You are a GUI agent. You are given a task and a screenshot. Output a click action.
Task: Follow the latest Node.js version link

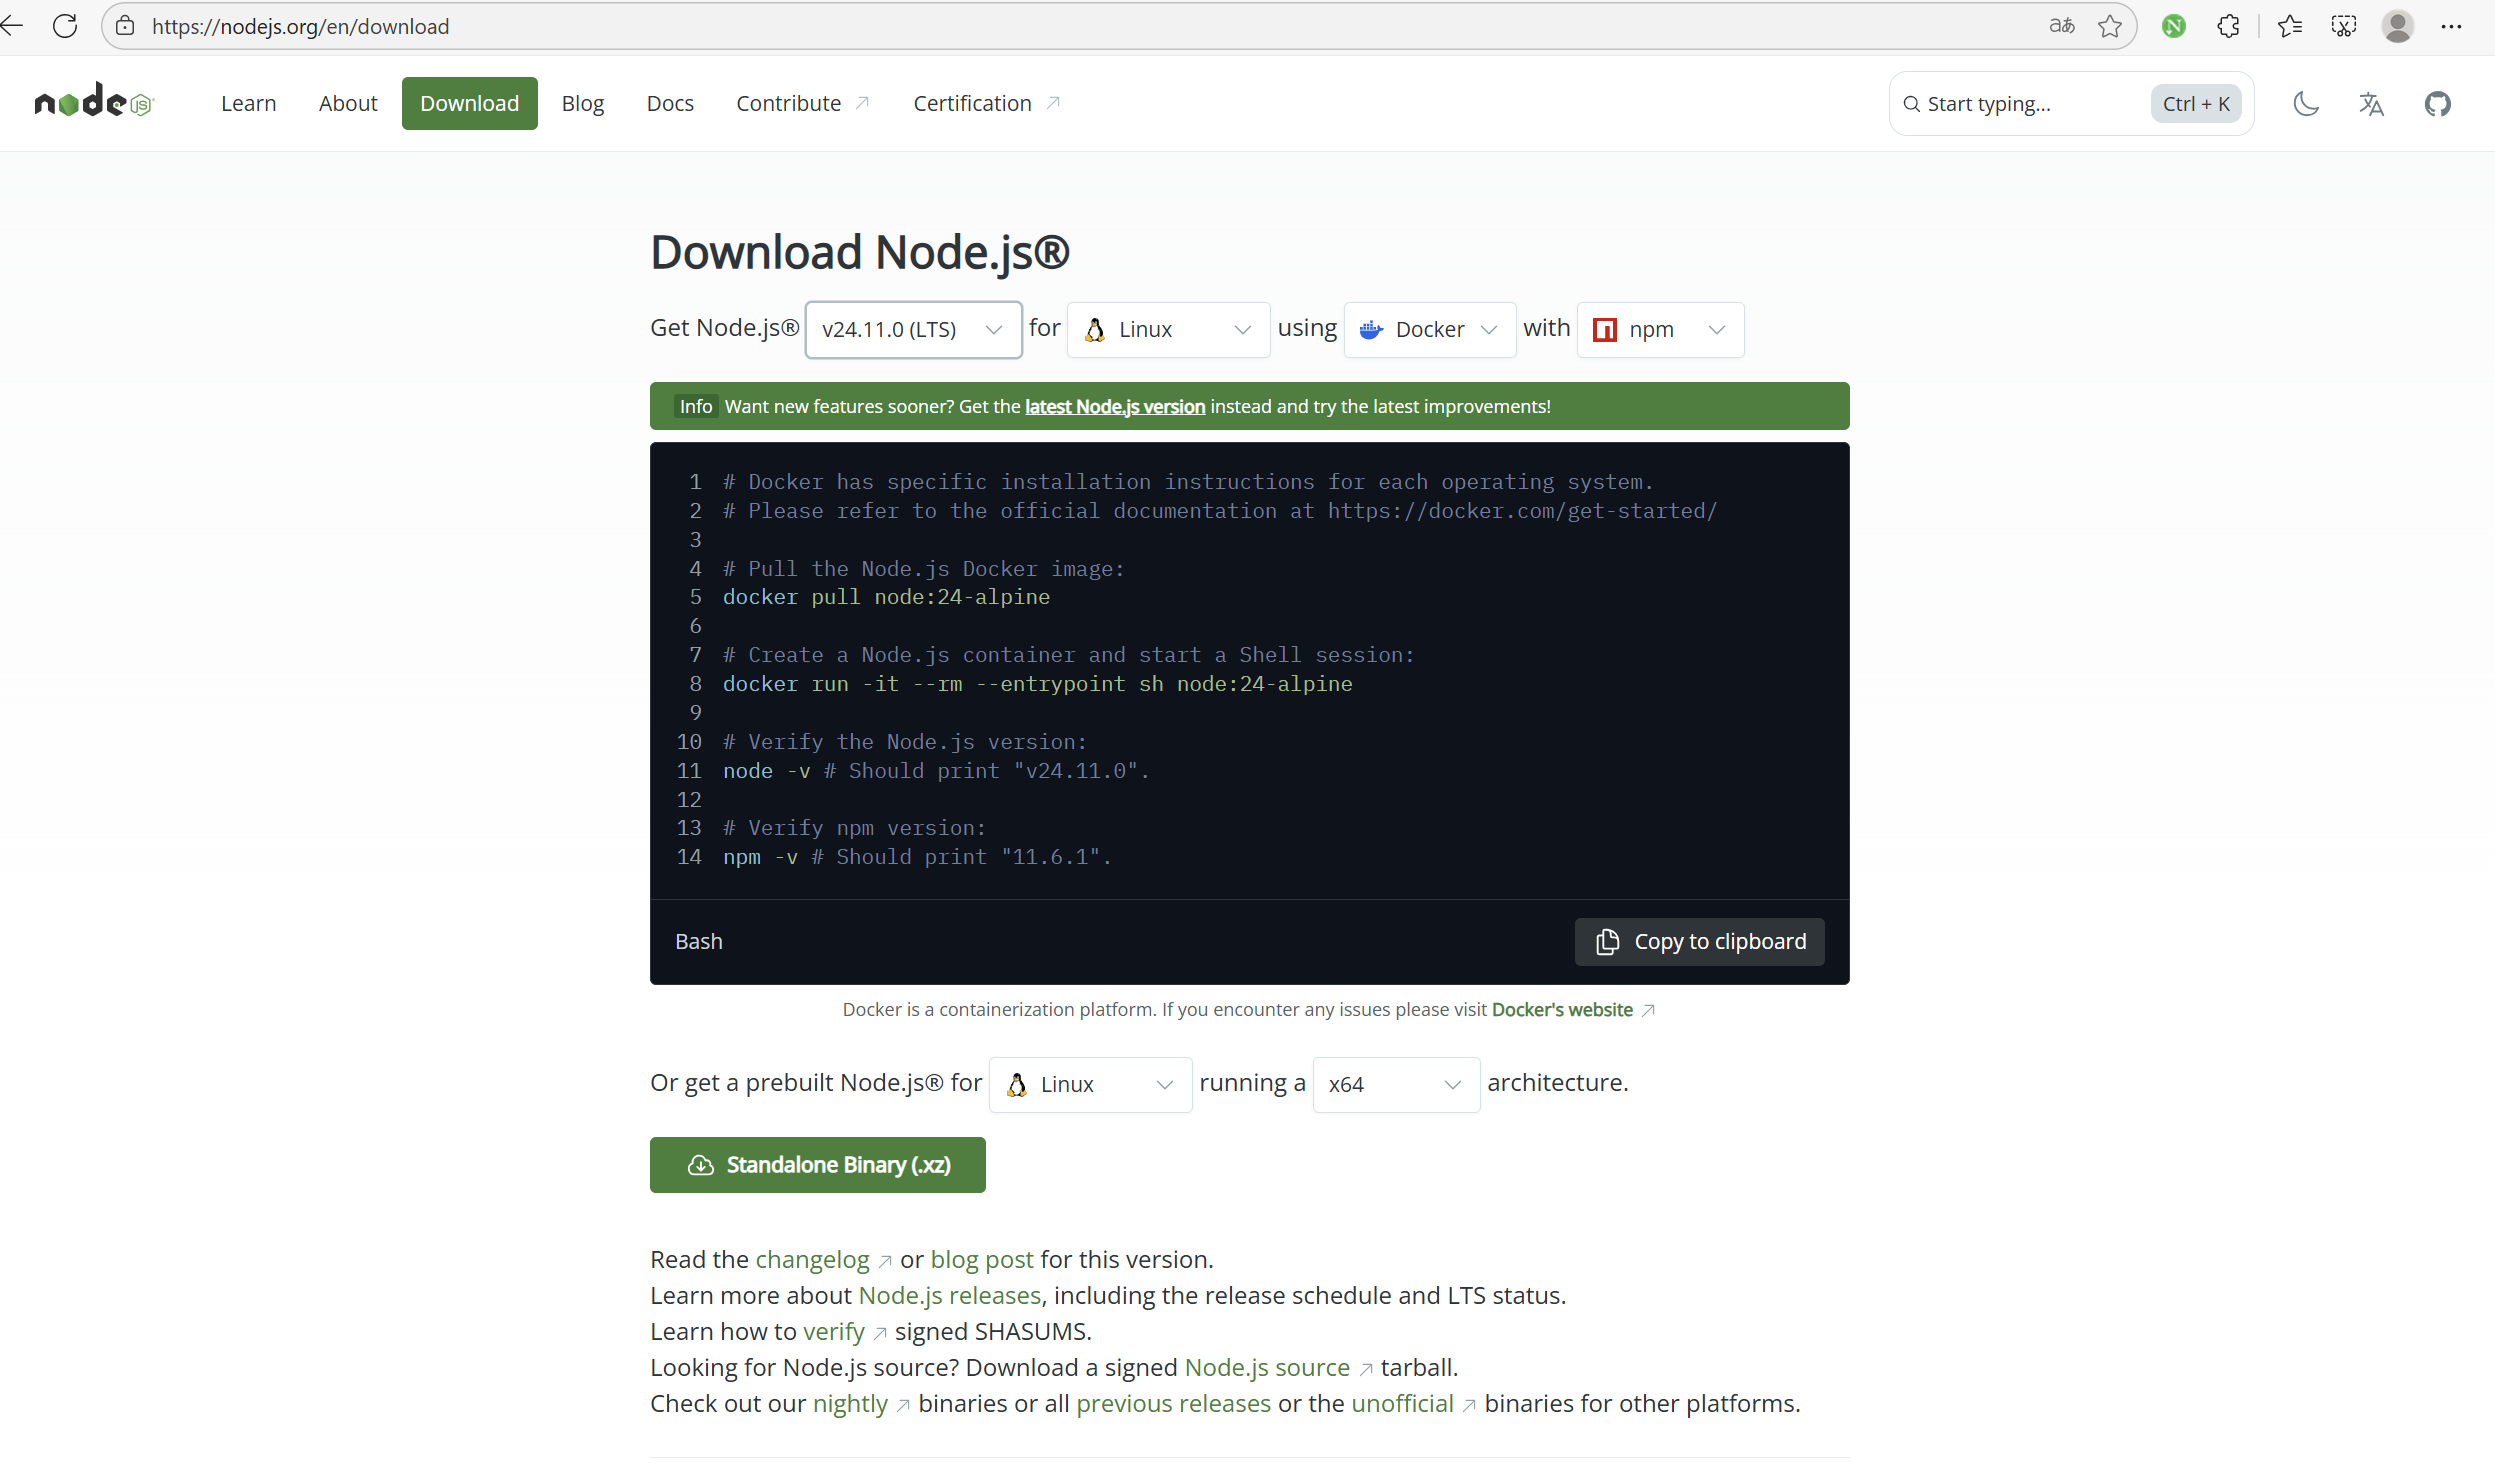(x=1114, y=406)
